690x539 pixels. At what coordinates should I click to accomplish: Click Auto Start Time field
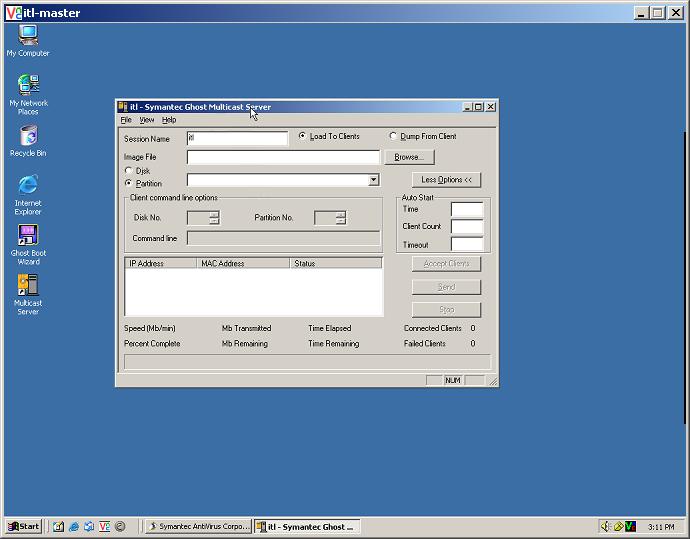(467, 209)
